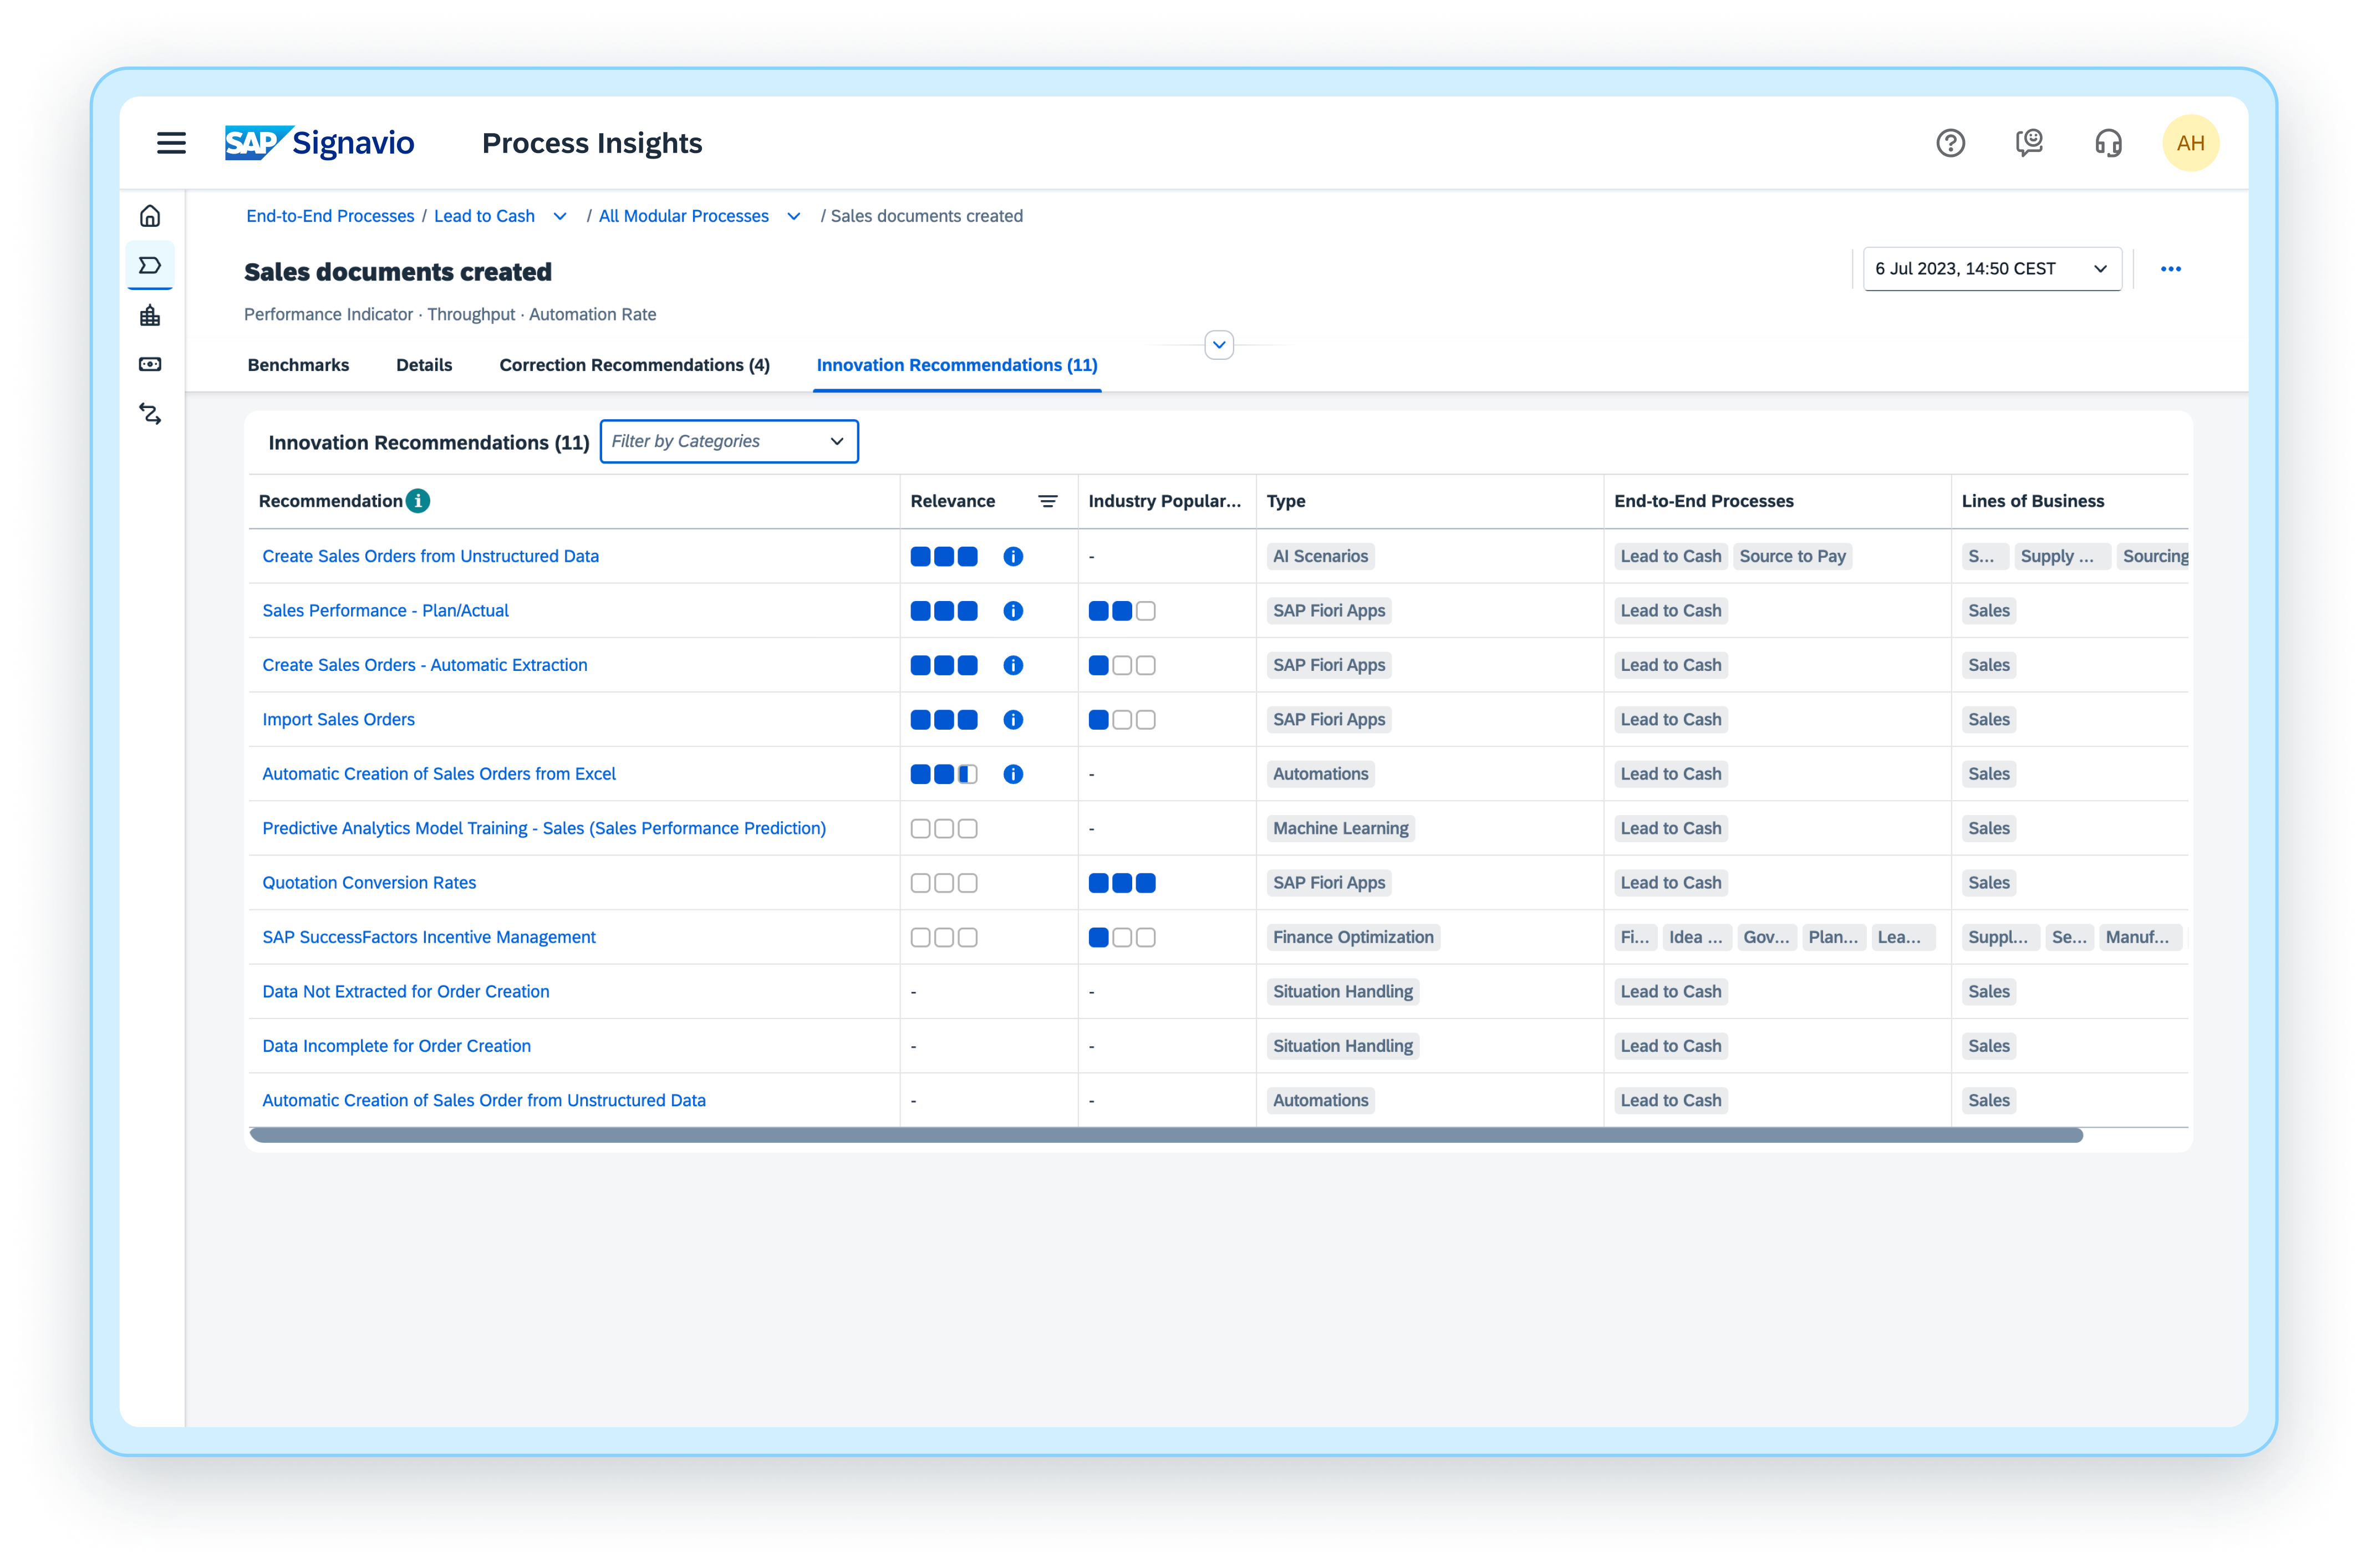Open the more options ellipsis menu

pos(2172,268)
